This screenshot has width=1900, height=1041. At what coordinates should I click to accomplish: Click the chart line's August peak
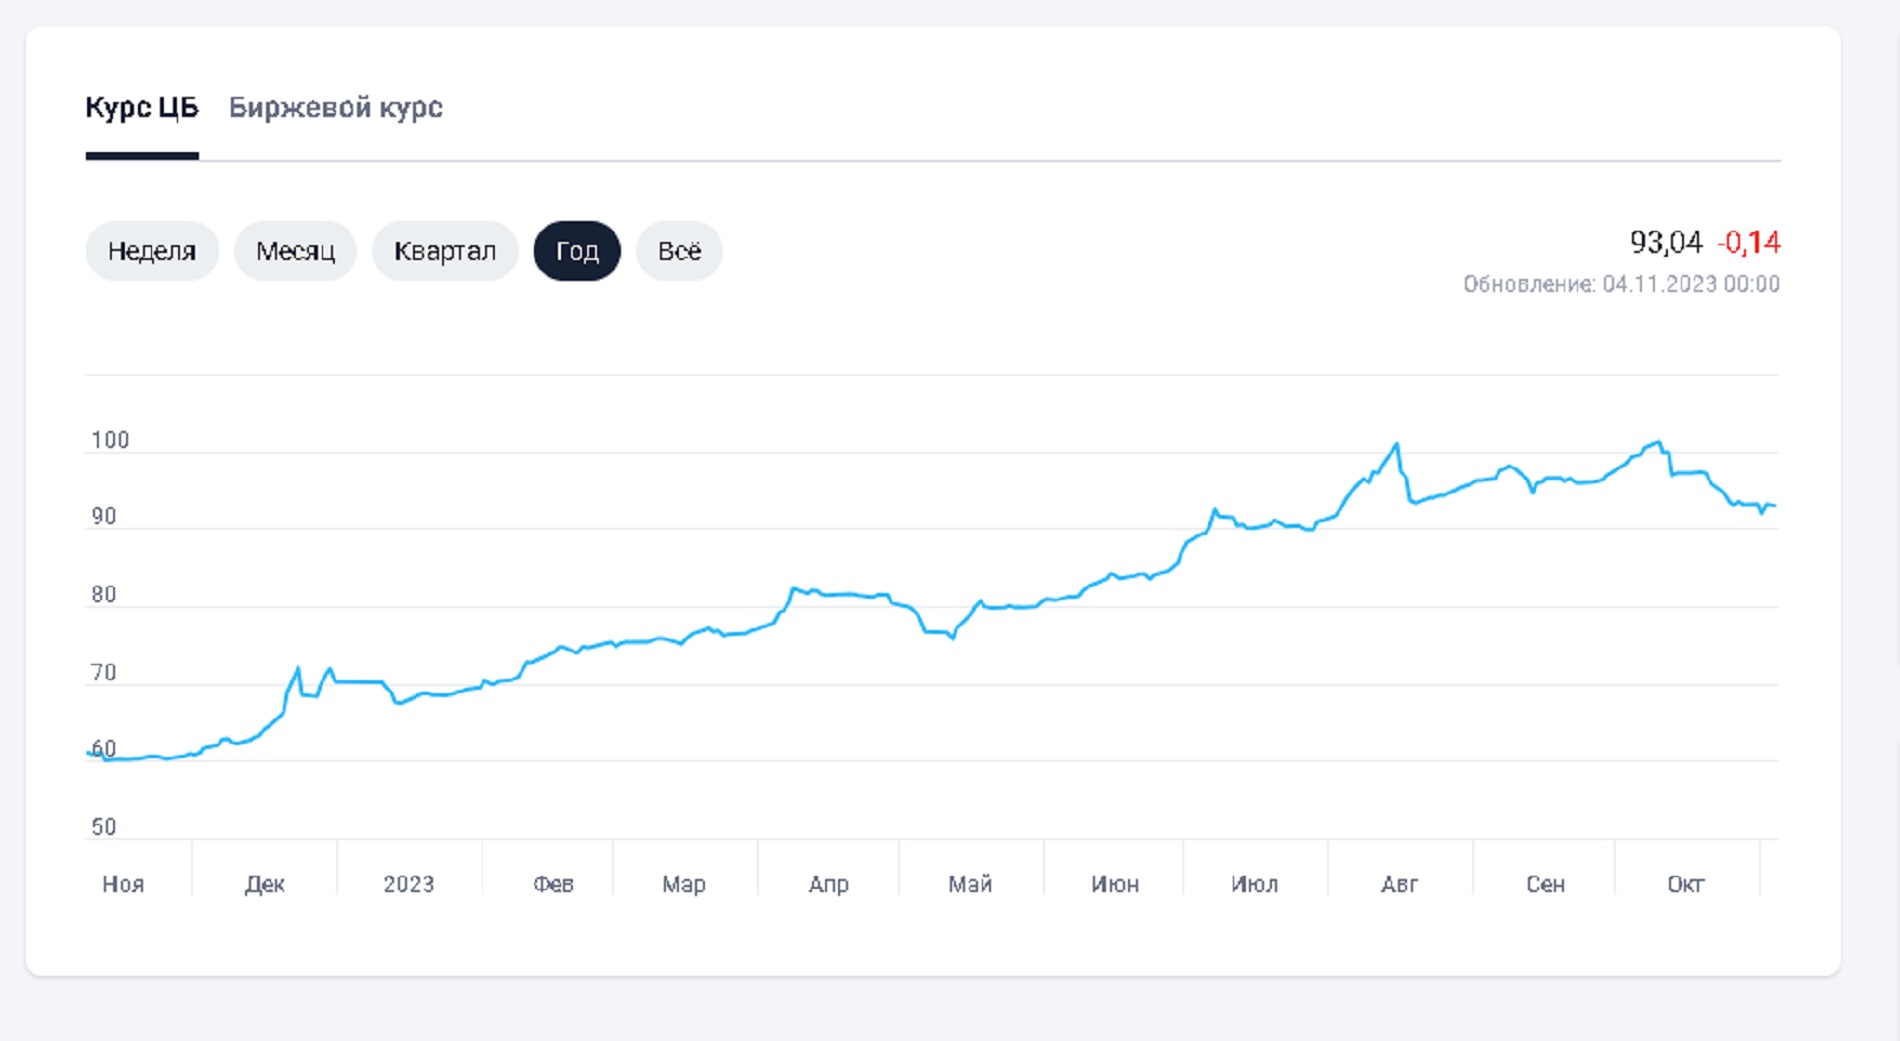[x=1397, y=444]
